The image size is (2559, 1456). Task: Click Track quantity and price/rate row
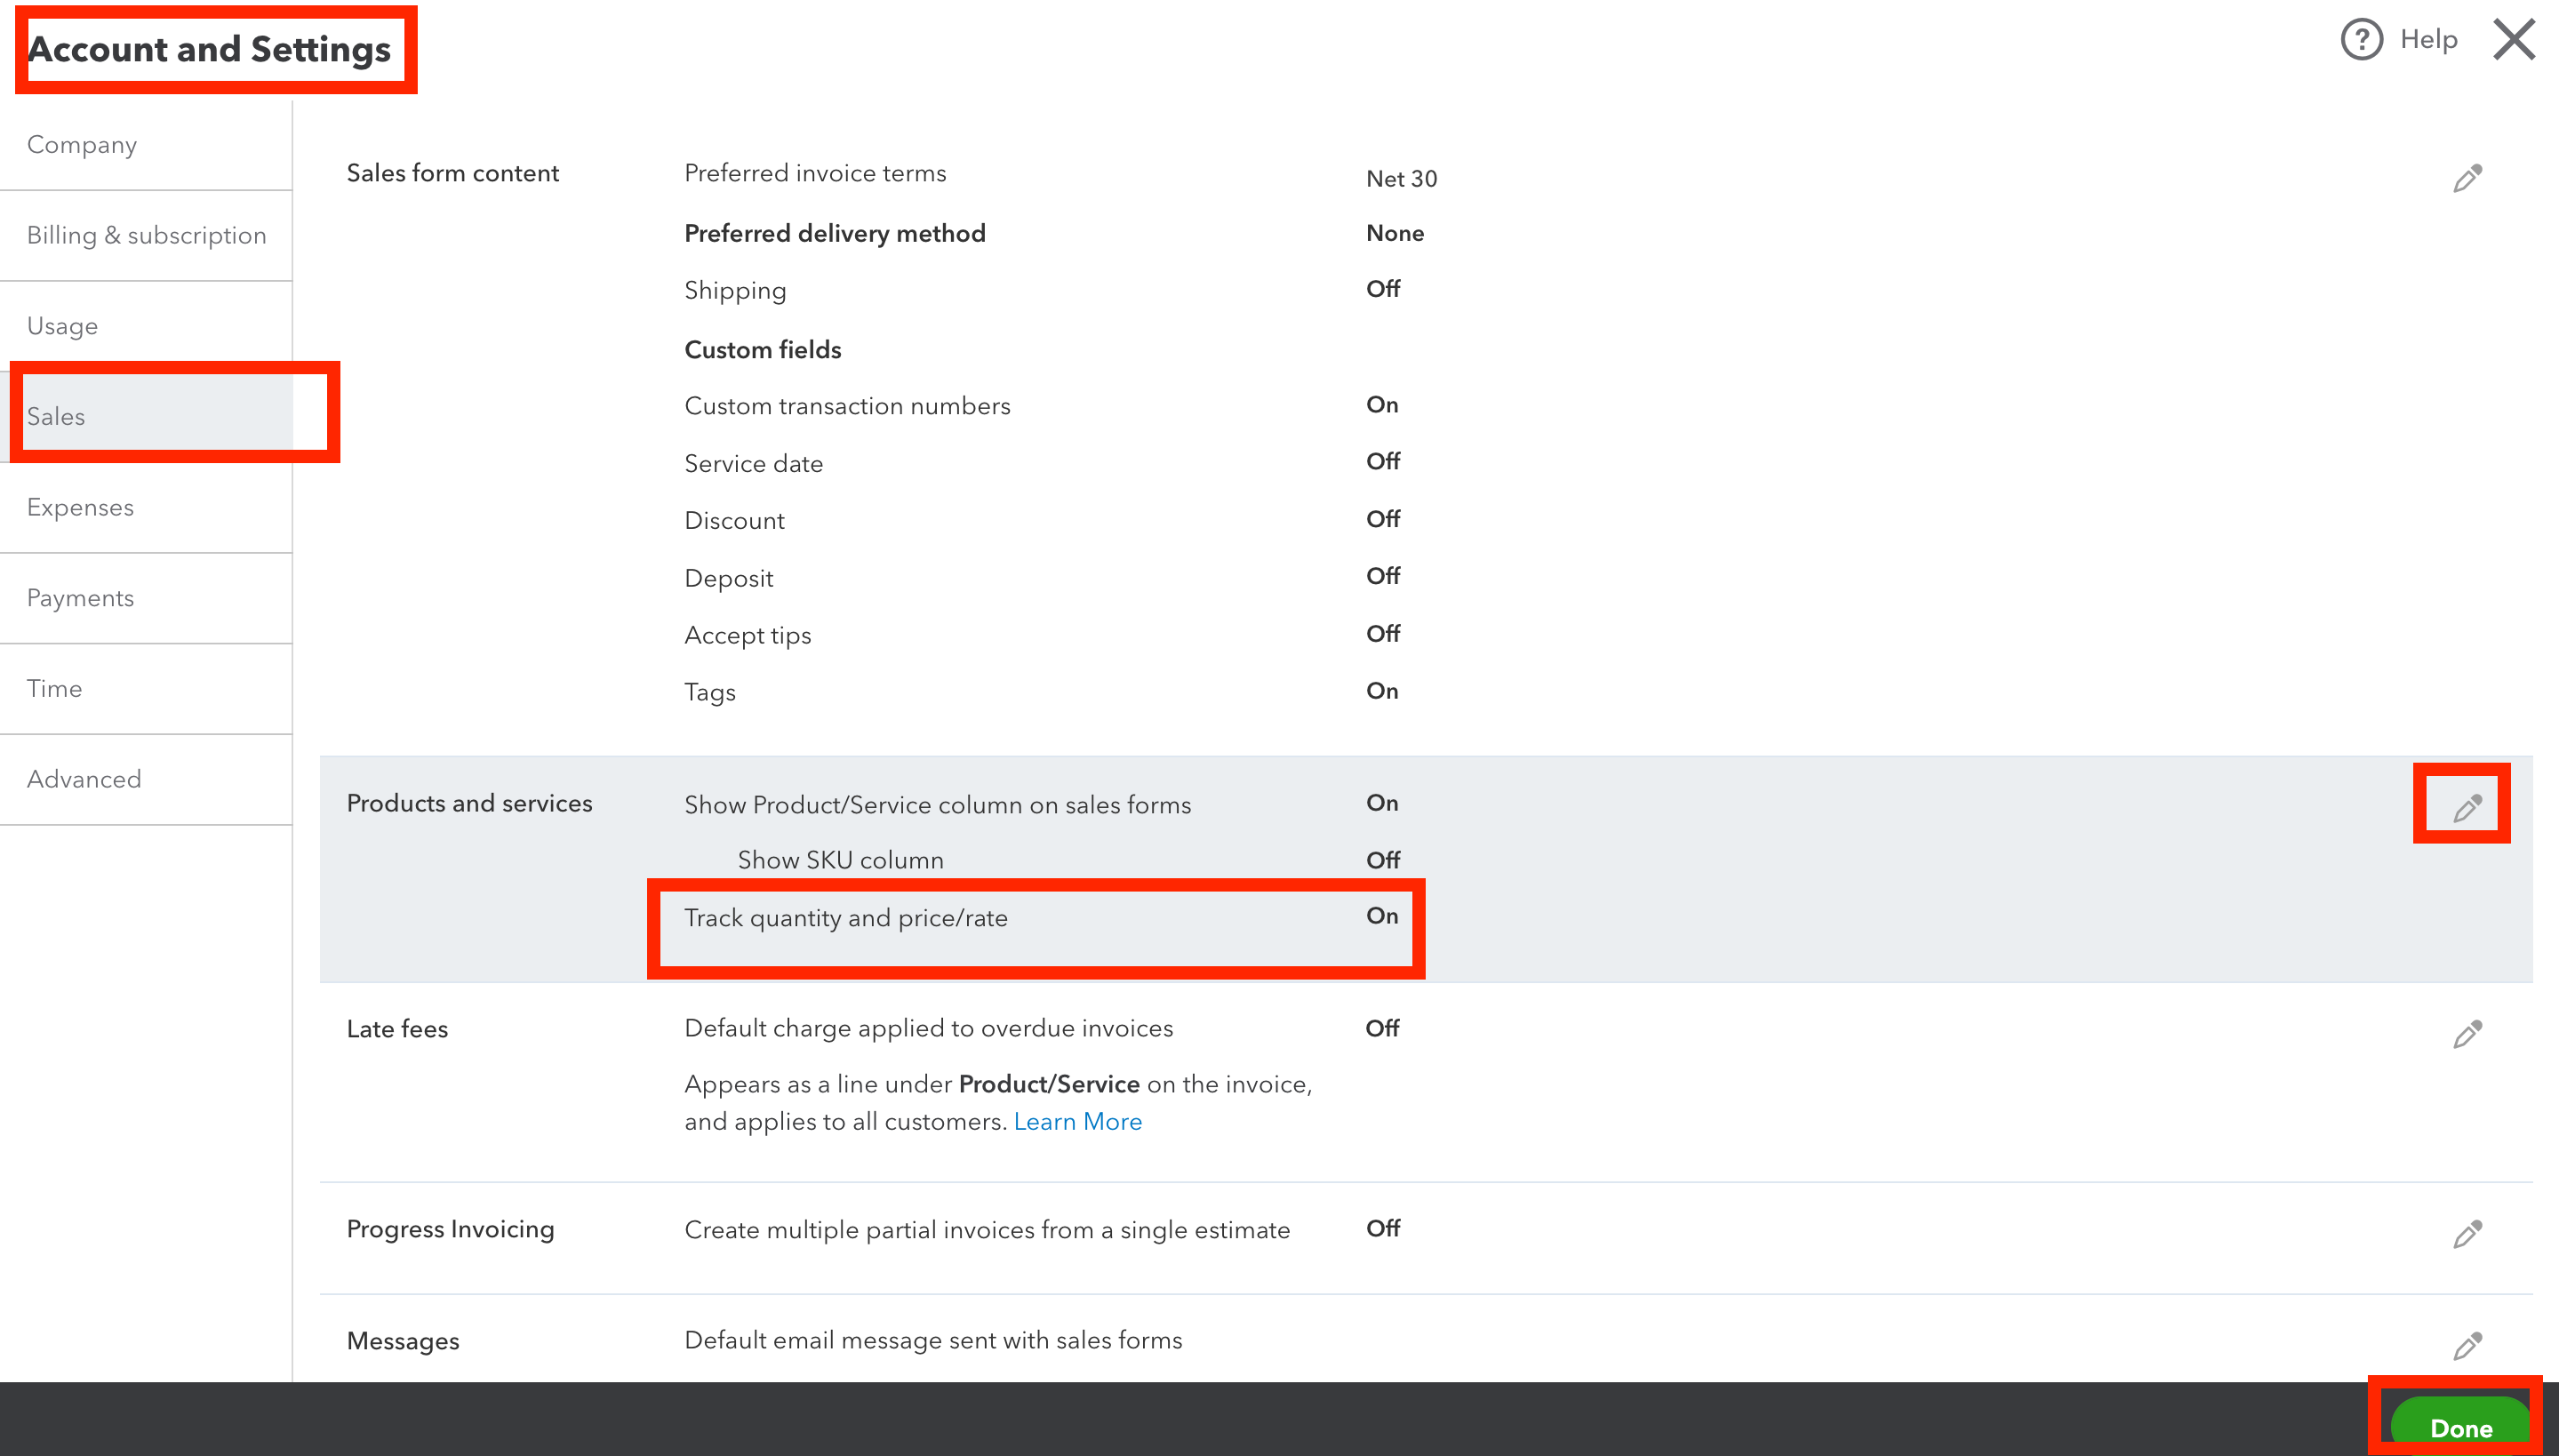[x=845, y=918]
